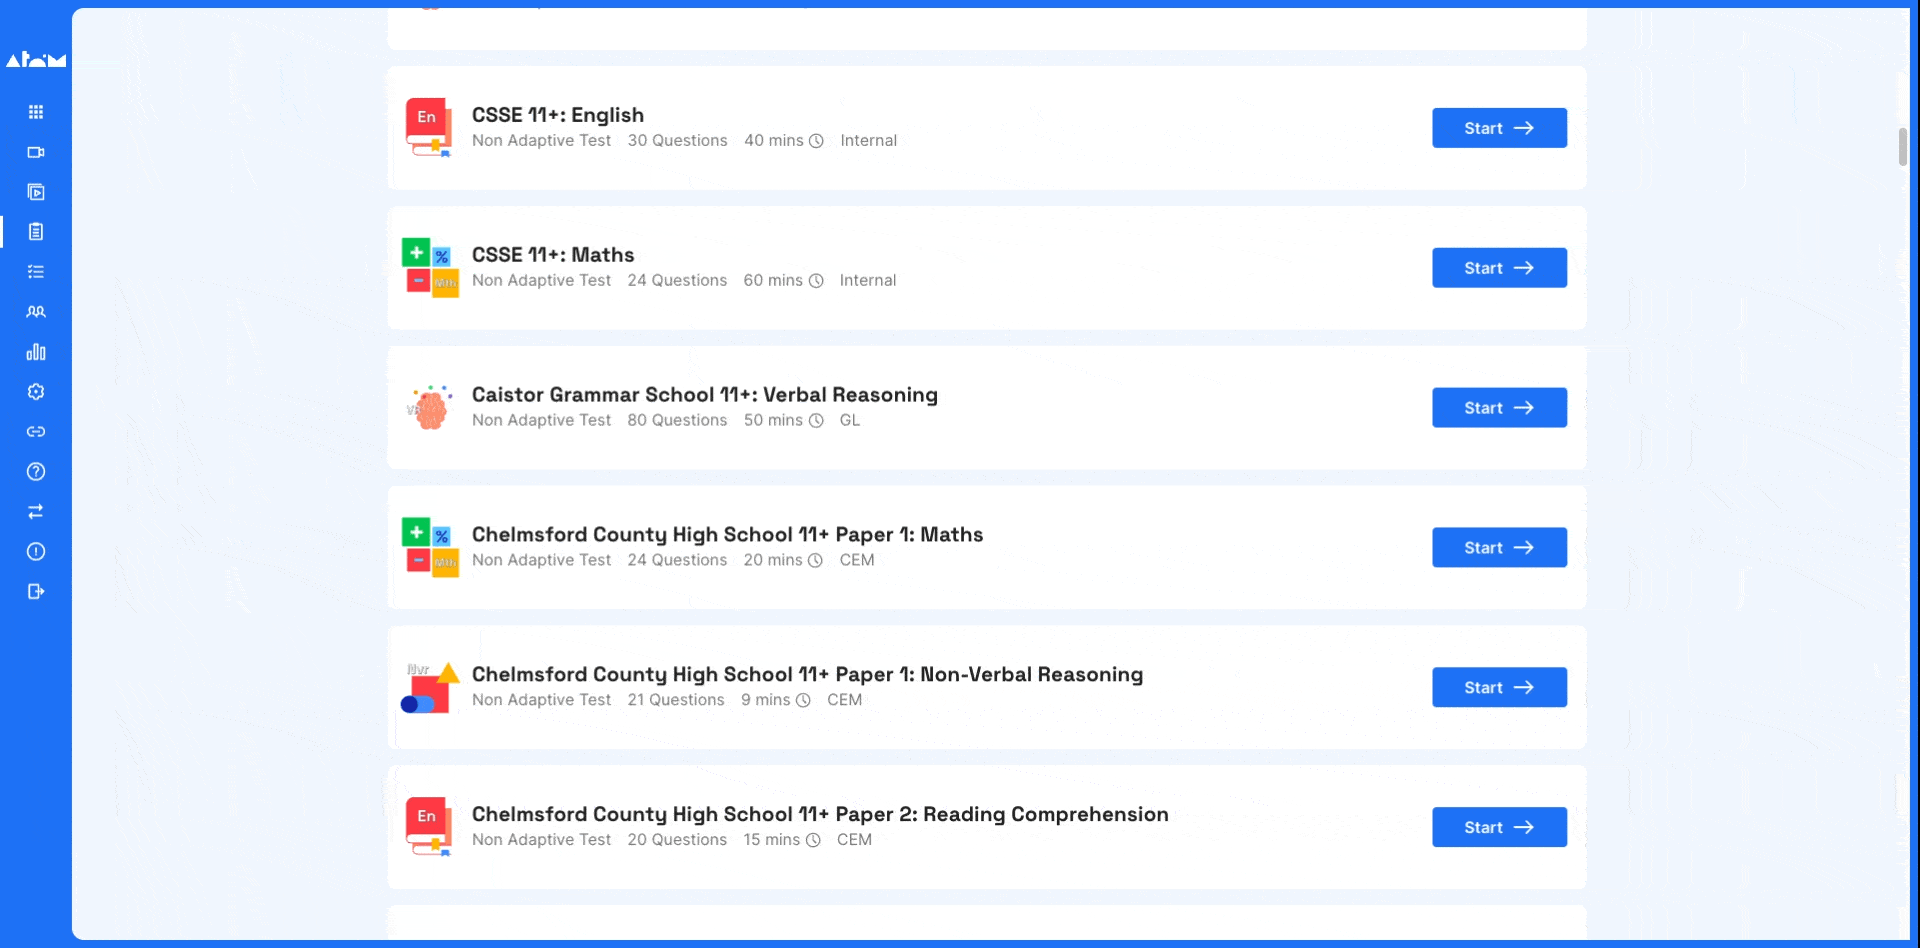1920x948 pixels.
Task: Click title Caistor Grammar School 11+: Verbal Reasoning
Action: tap(705, 395)
